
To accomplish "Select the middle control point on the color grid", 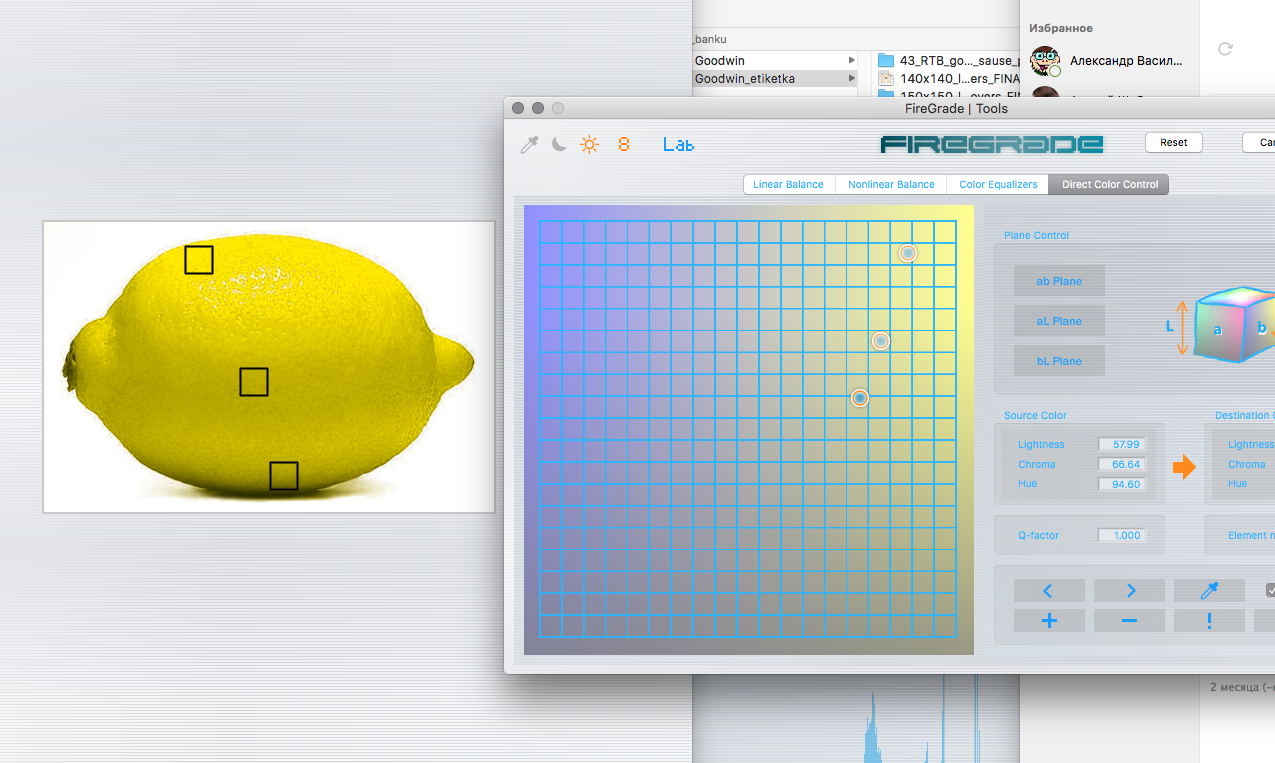I will 881,341.
